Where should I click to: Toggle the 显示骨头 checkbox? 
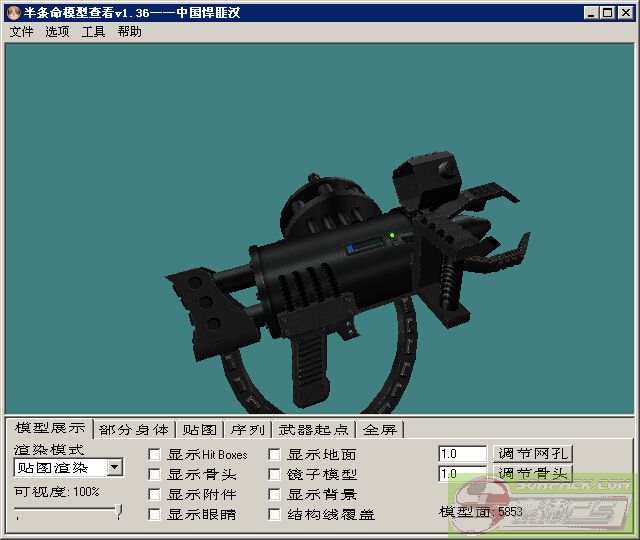point(155,475)
